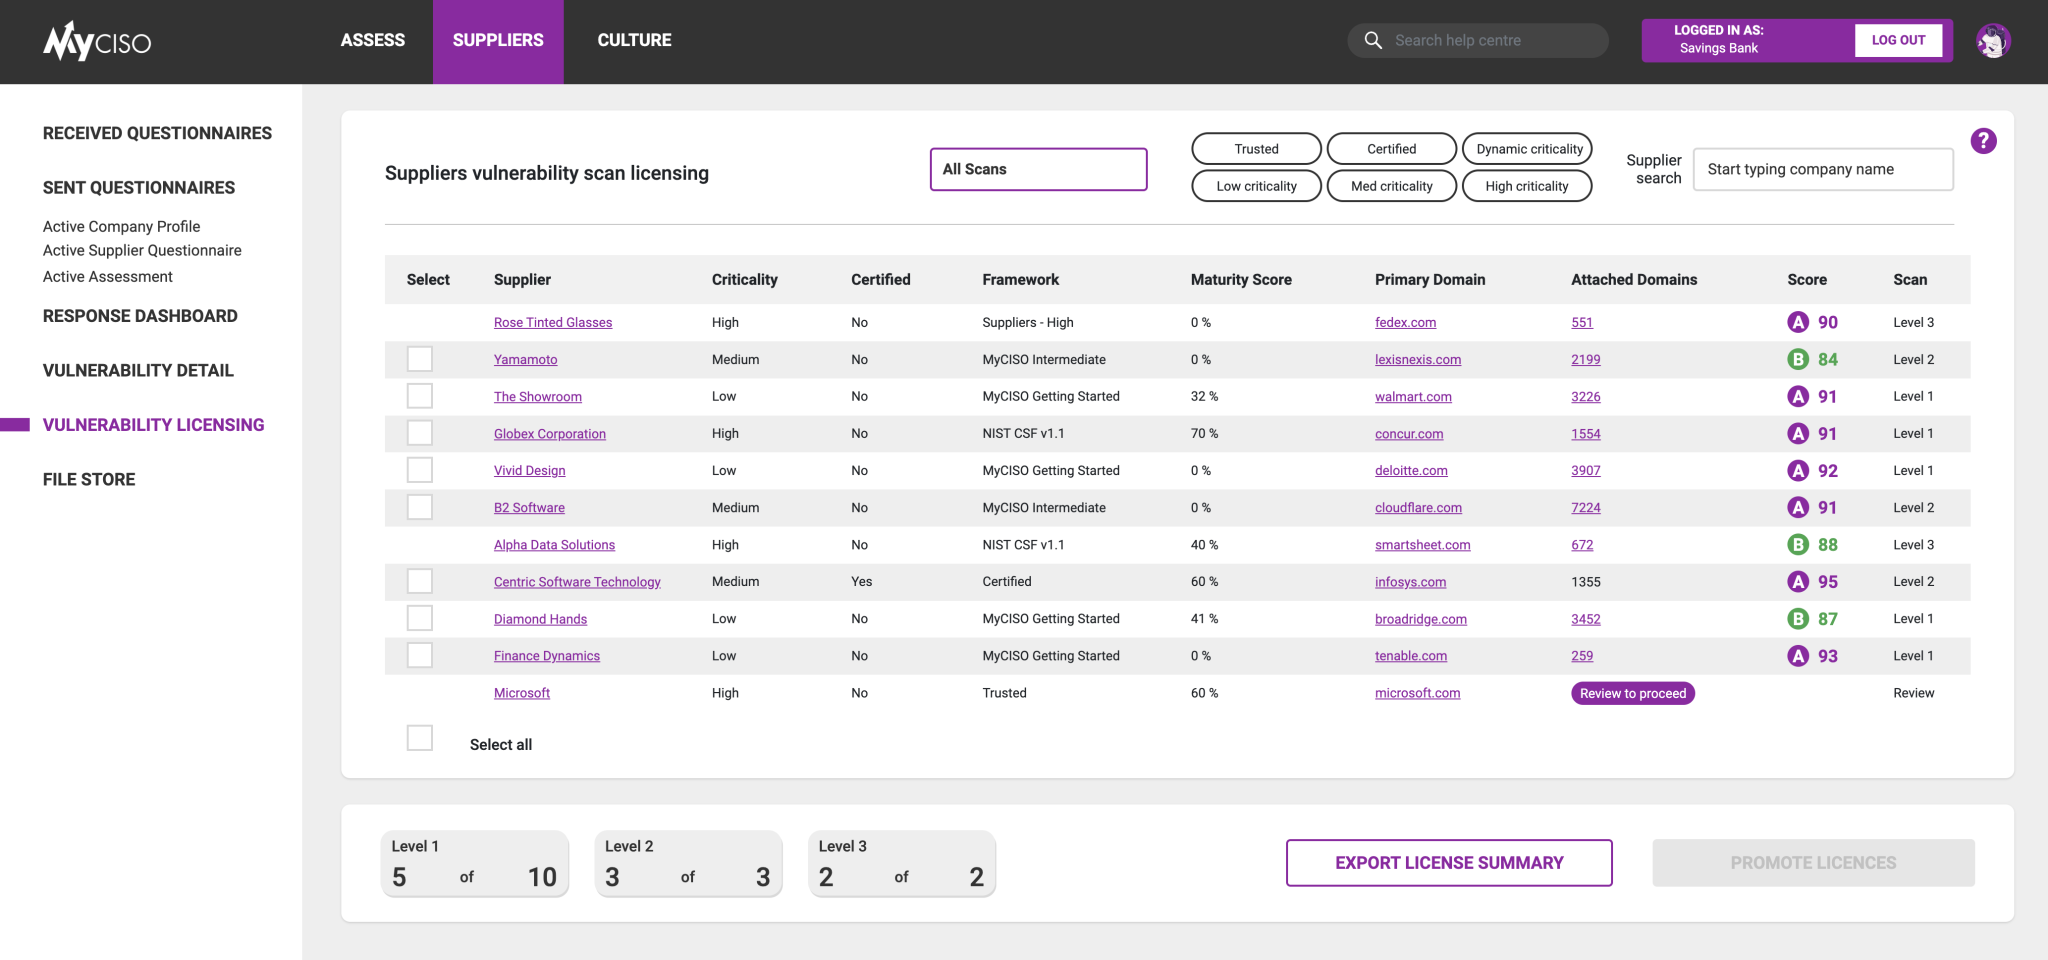2048x960 pixels.
Task: Filter by Certified suppliers
Action: click(1391, 149)
